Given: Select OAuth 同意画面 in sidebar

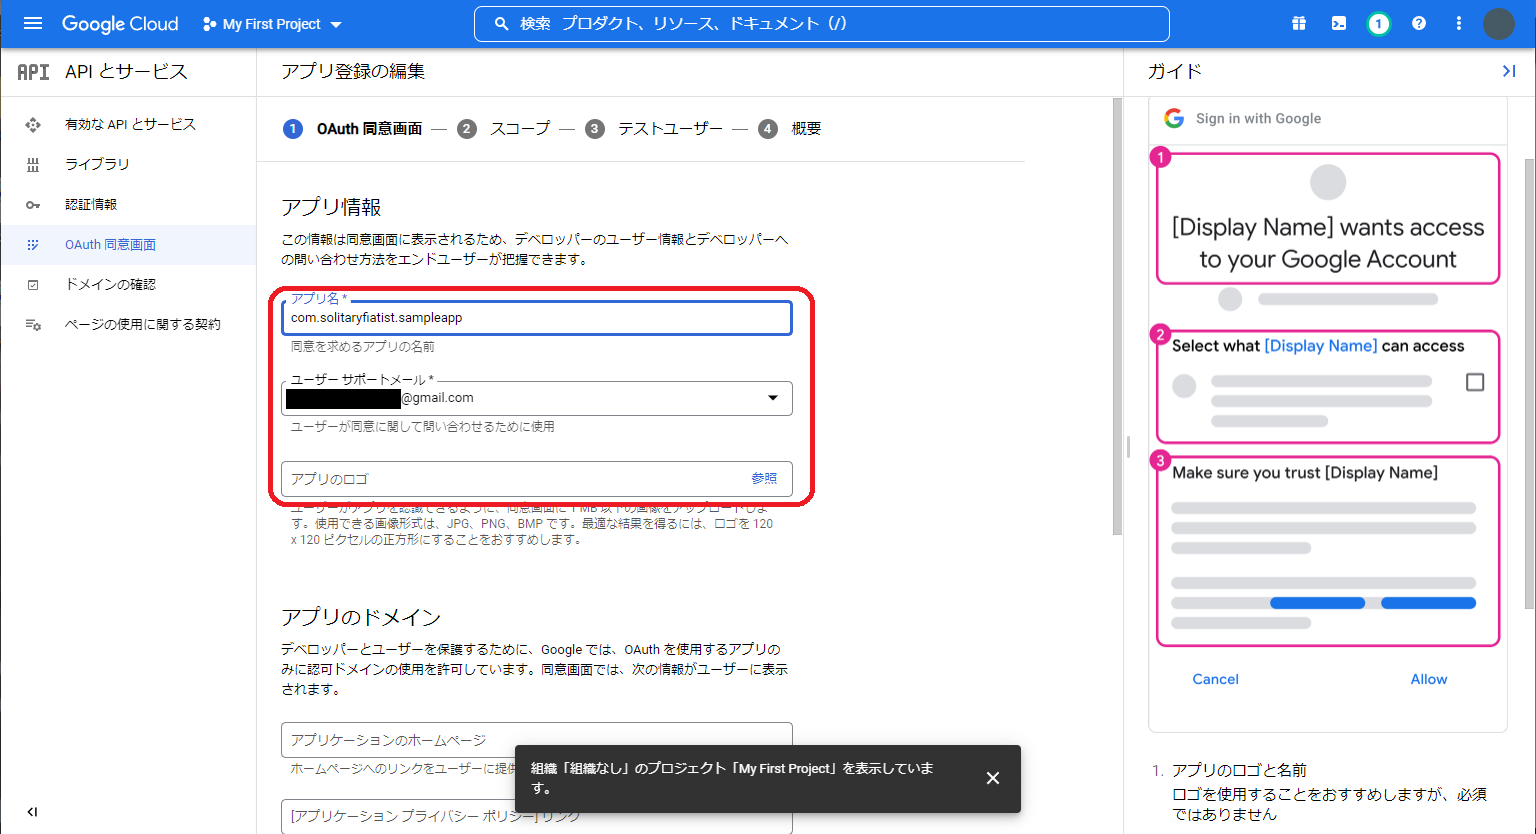Looking at the screenshot, I should pyautogui.click(x=128, y=244).
